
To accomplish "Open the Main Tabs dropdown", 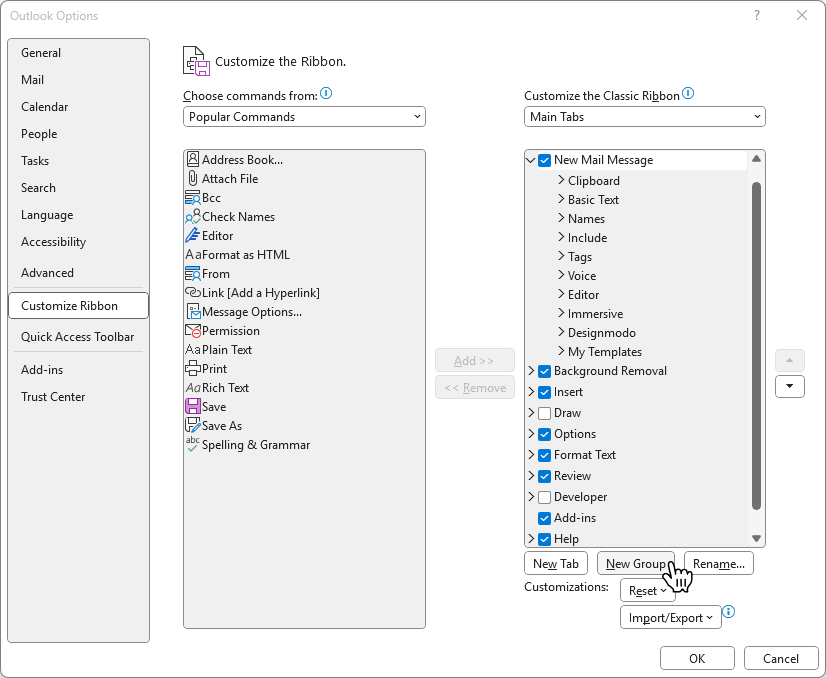I will (x=644, y=117).
